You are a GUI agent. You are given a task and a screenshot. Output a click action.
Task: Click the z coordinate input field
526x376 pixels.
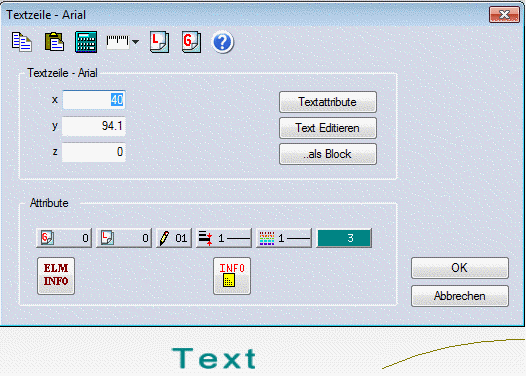(x=94, y=152)
